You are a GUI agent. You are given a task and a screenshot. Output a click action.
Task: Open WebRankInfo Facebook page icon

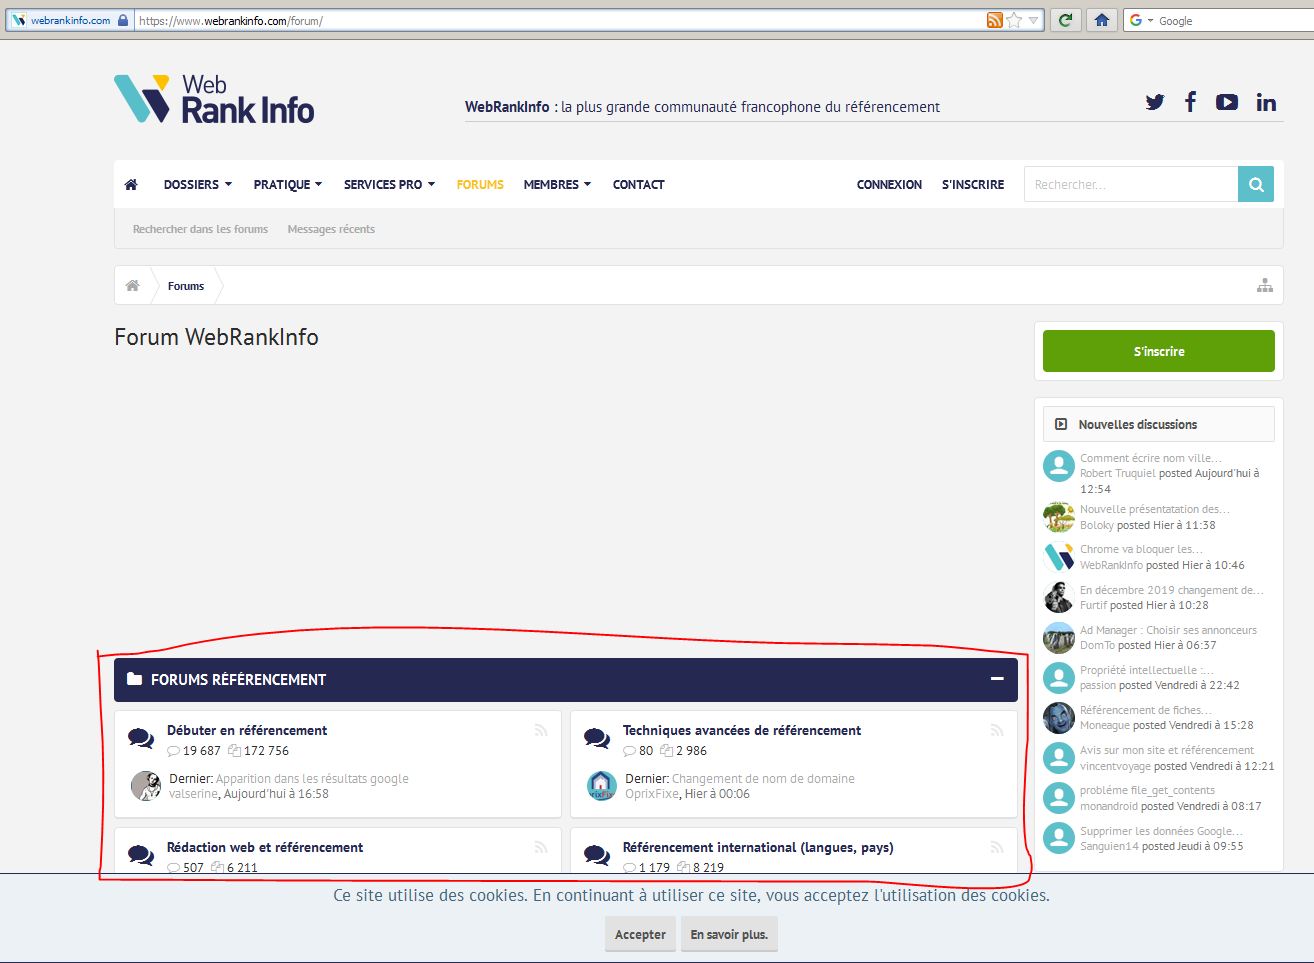(1190, 101)
